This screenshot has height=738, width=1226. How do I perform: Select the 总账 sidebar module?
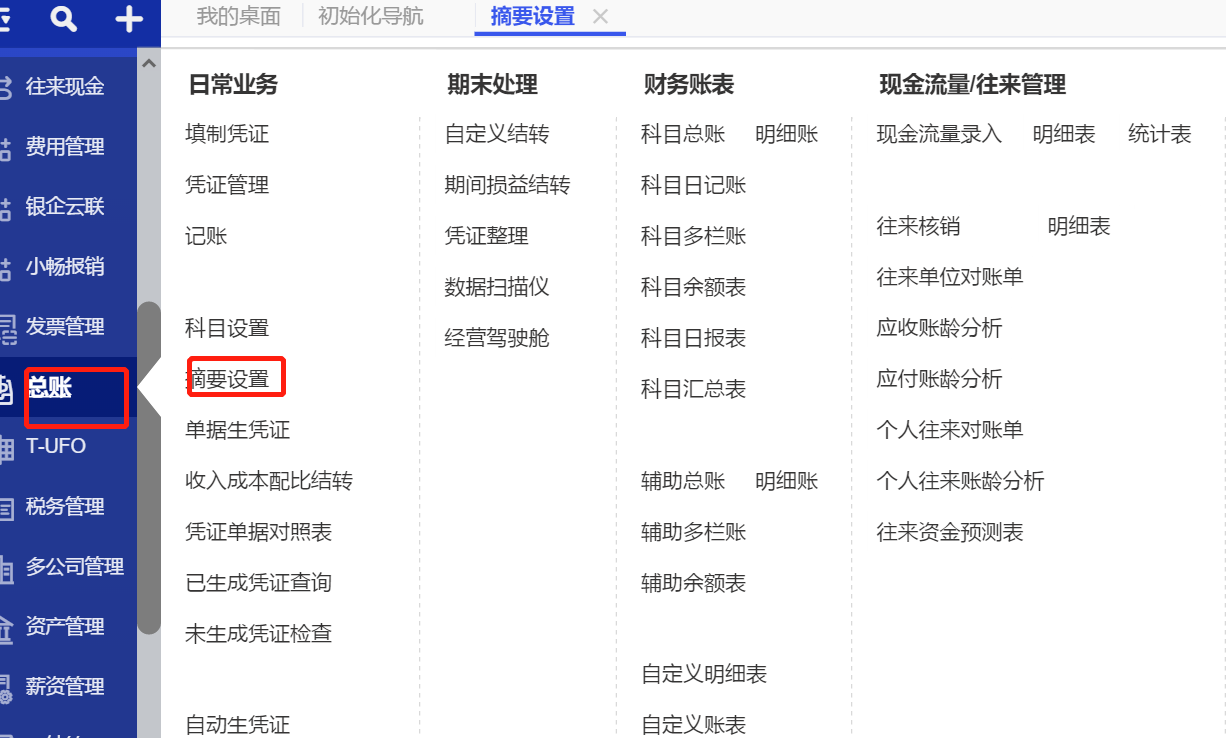50,387
